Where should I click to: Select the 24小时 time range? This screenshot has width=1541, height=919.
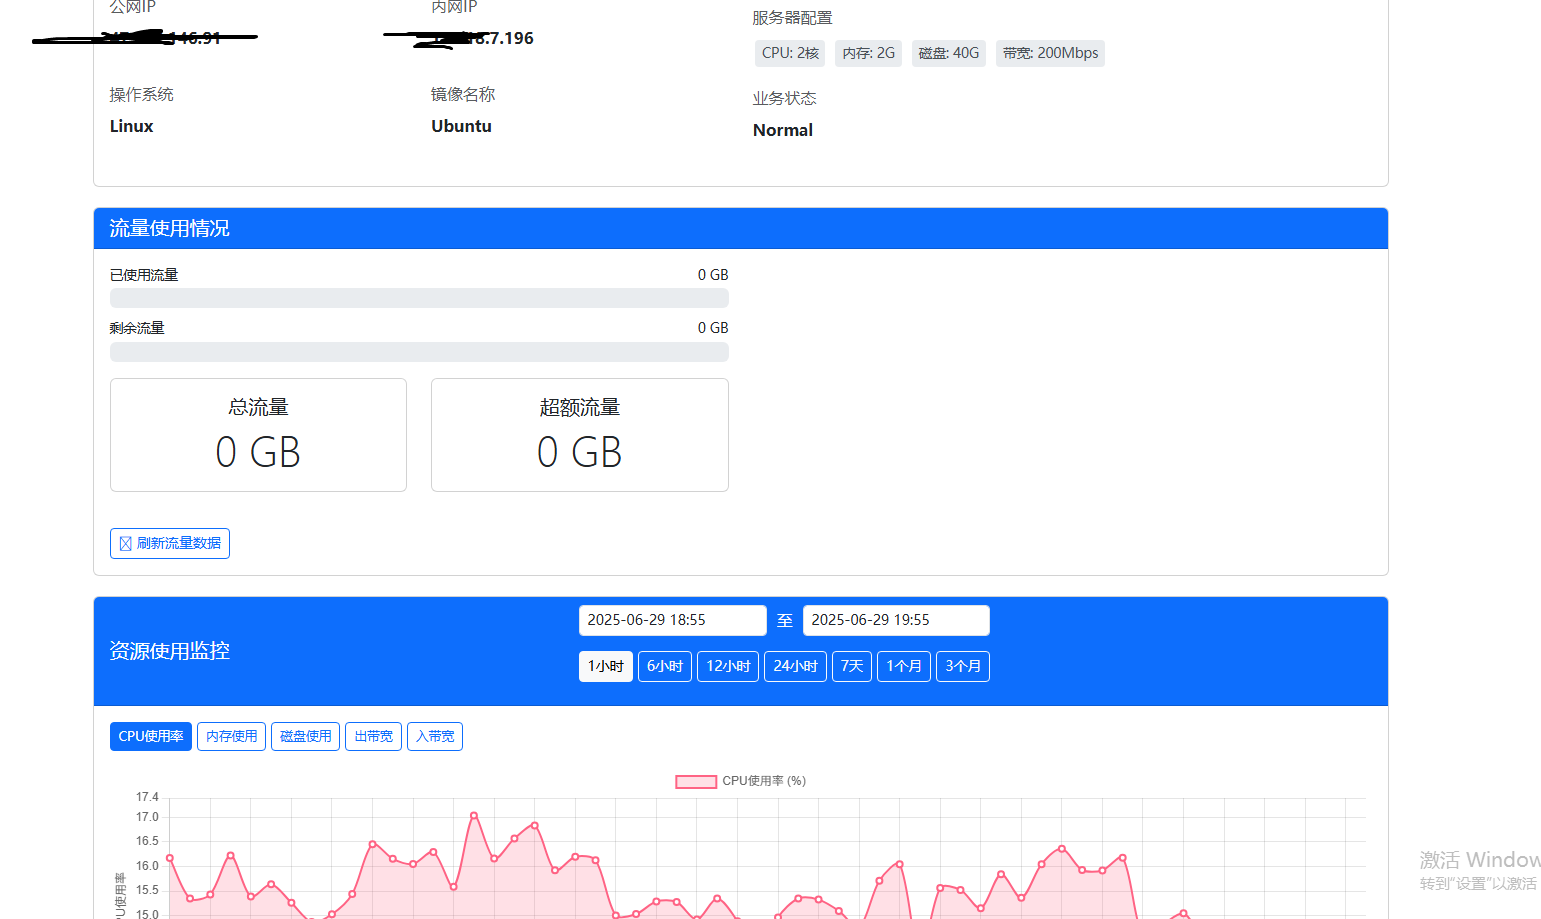tap(795, 666)
